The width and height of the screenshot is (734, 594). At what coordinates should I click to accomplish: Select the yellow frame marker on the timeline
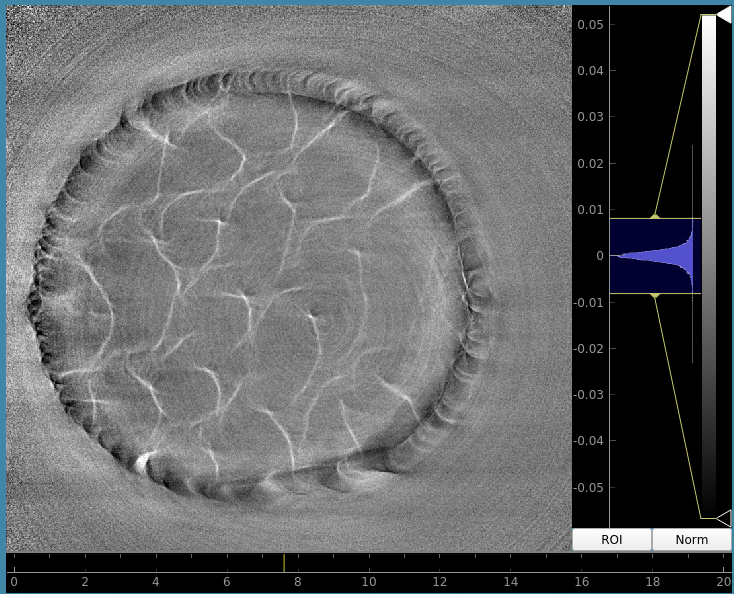284,563
